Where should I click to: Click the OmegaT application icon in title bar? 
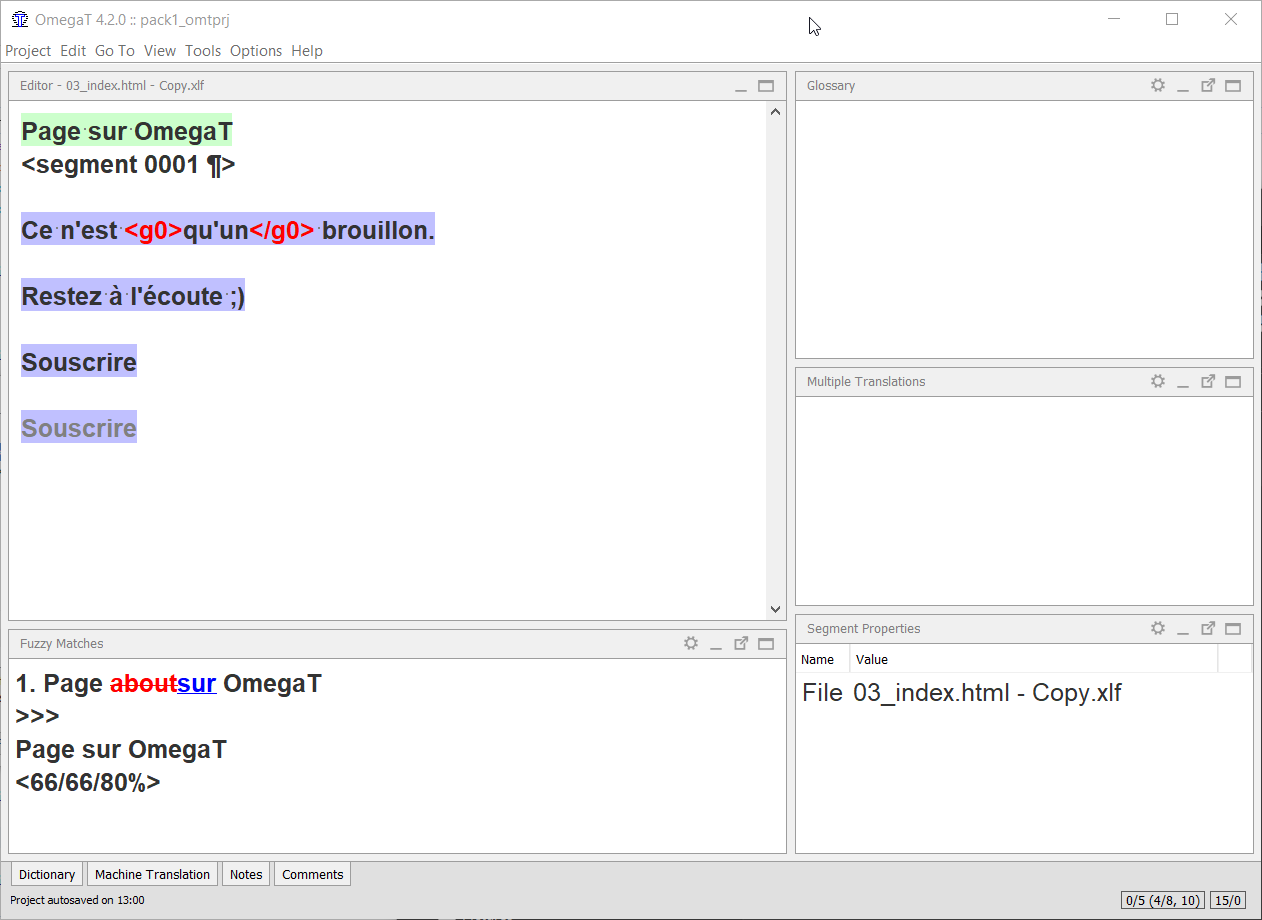[x=19, y=19]
